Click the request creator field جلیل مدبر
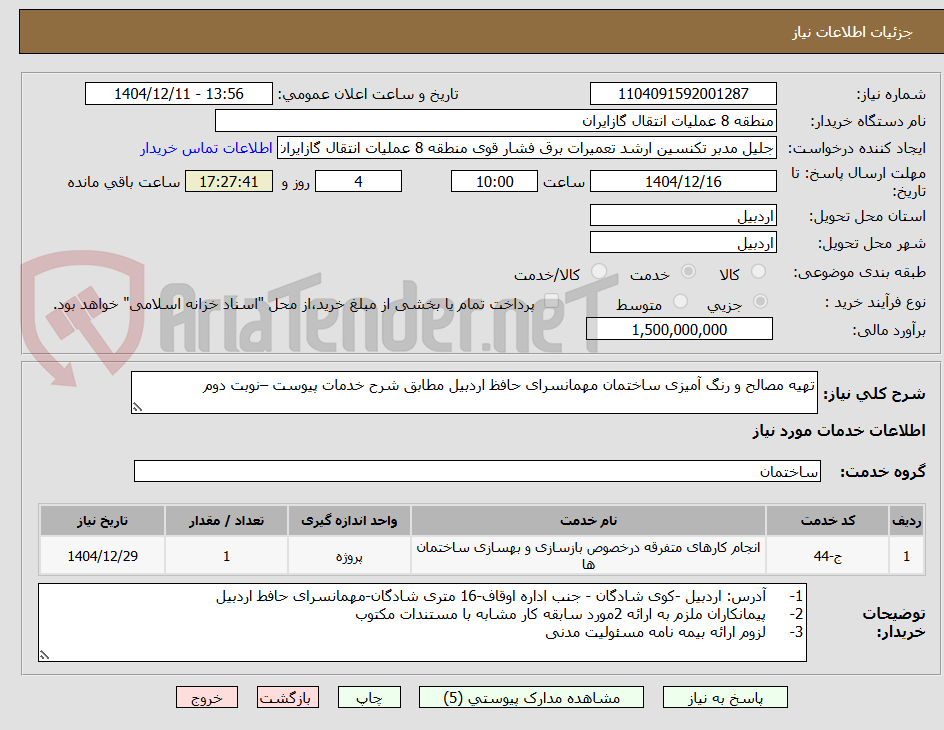Viewport: 944px width, 730px height. point(527,149)
